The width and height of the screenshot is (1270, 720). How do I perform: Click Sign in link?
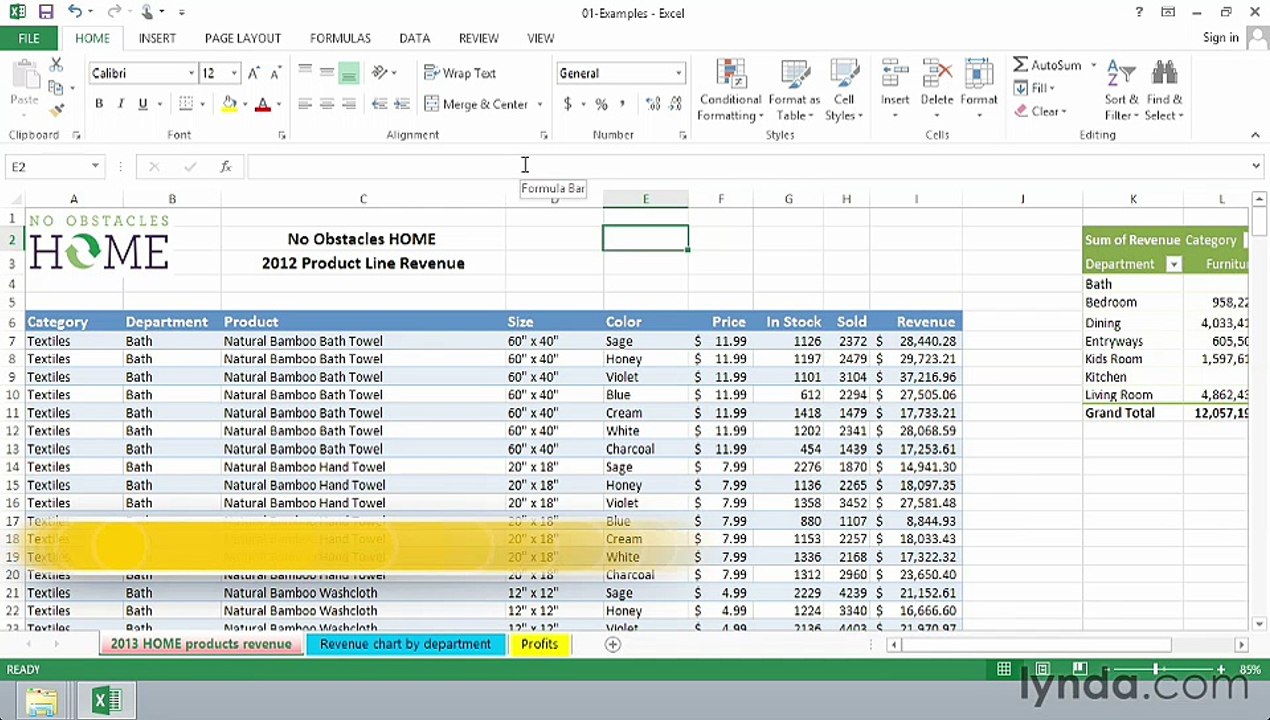pyautogui.click(x=1220, y=38)
